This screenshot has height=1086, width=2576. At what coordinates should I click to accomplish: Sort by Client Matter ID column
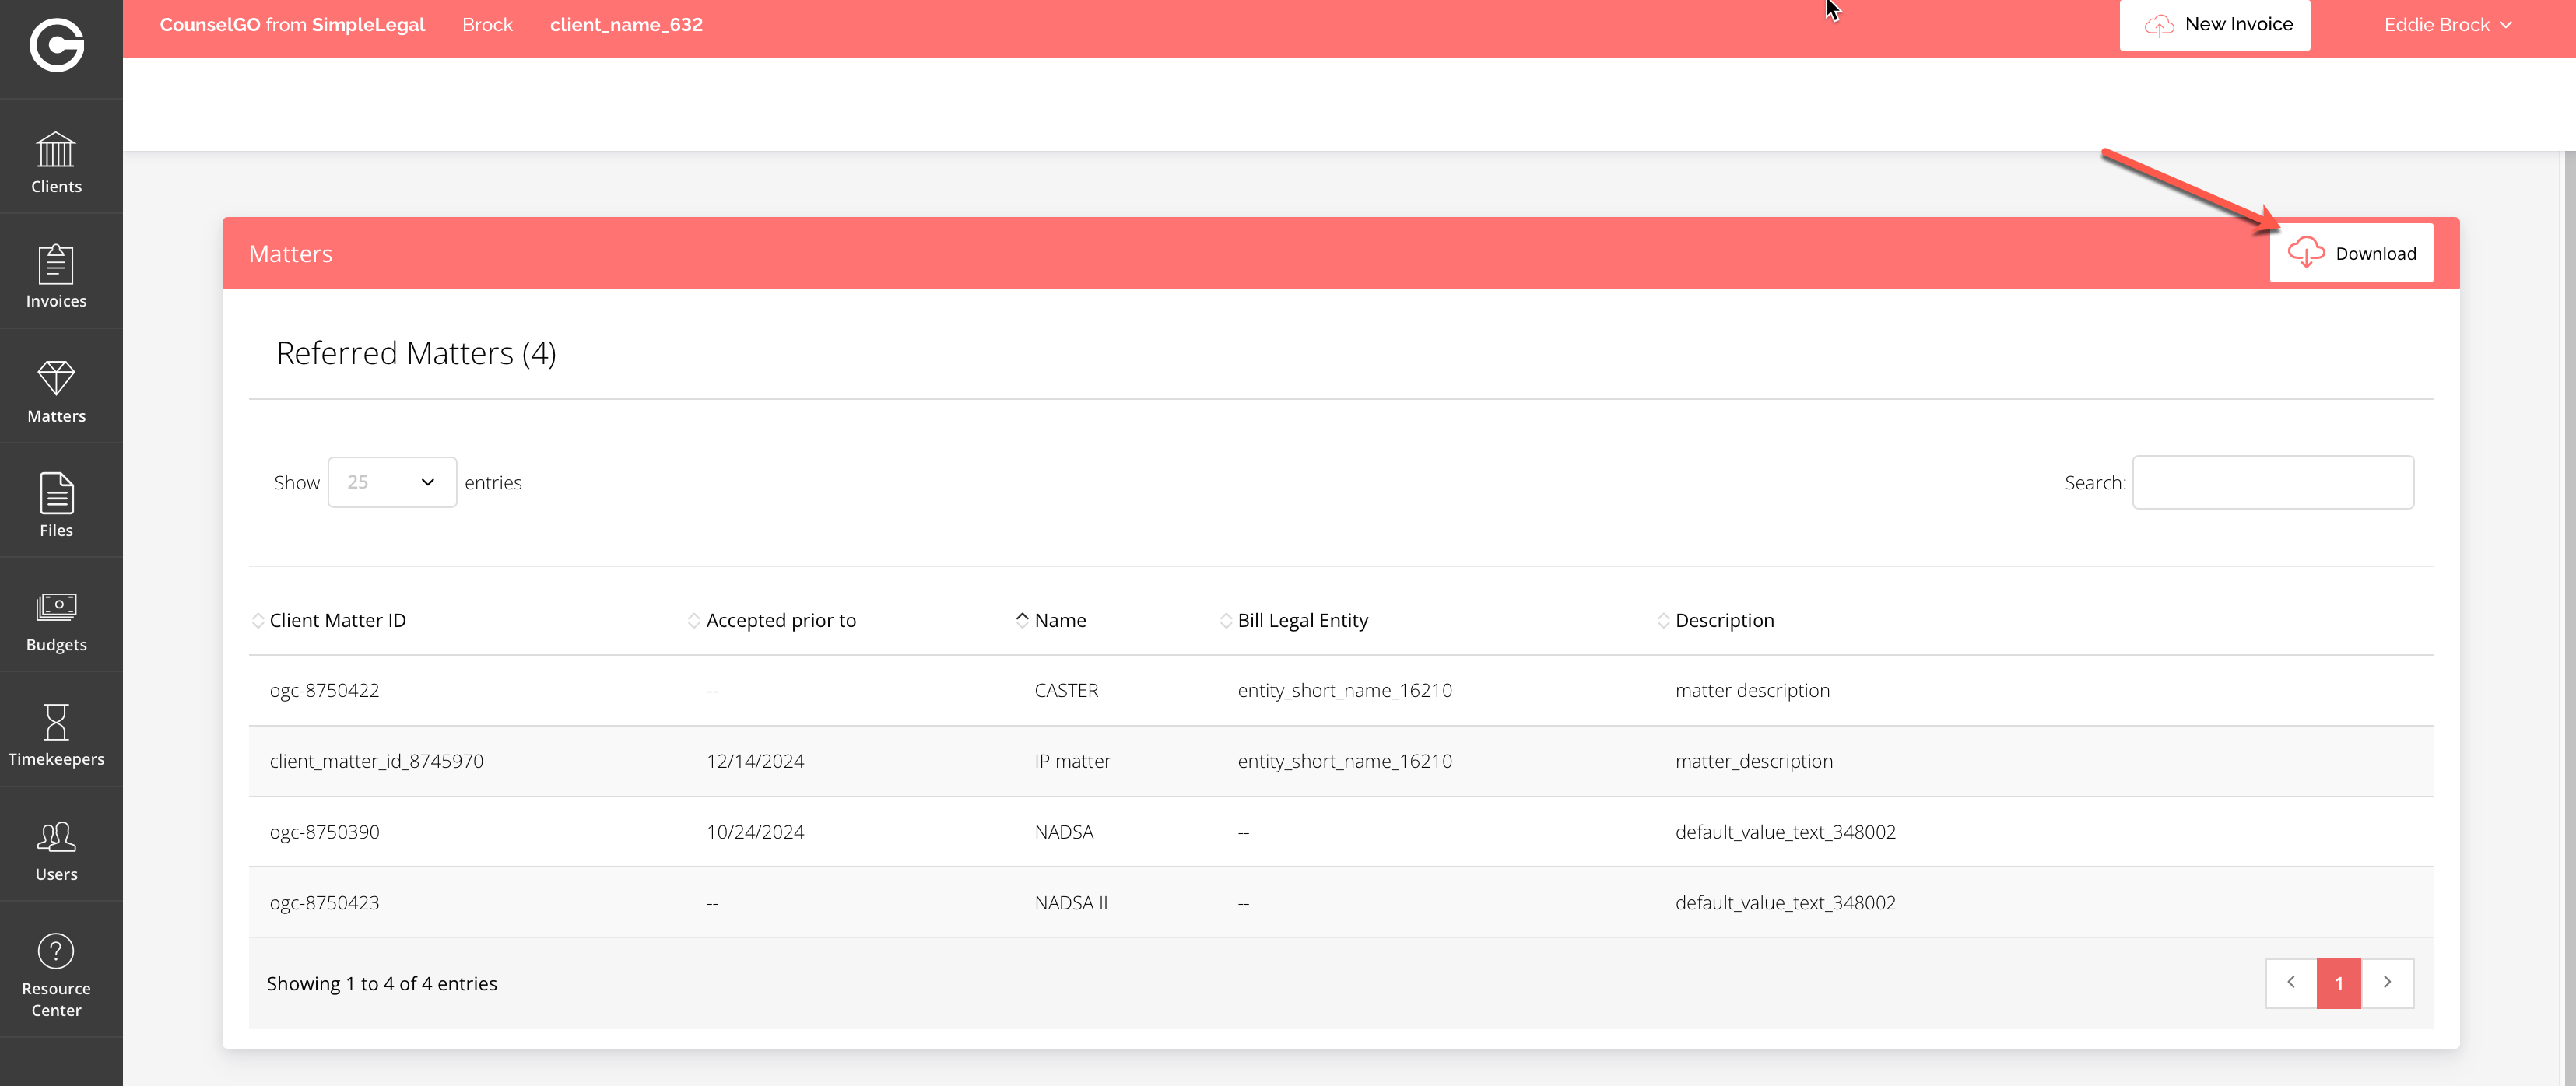337,620
